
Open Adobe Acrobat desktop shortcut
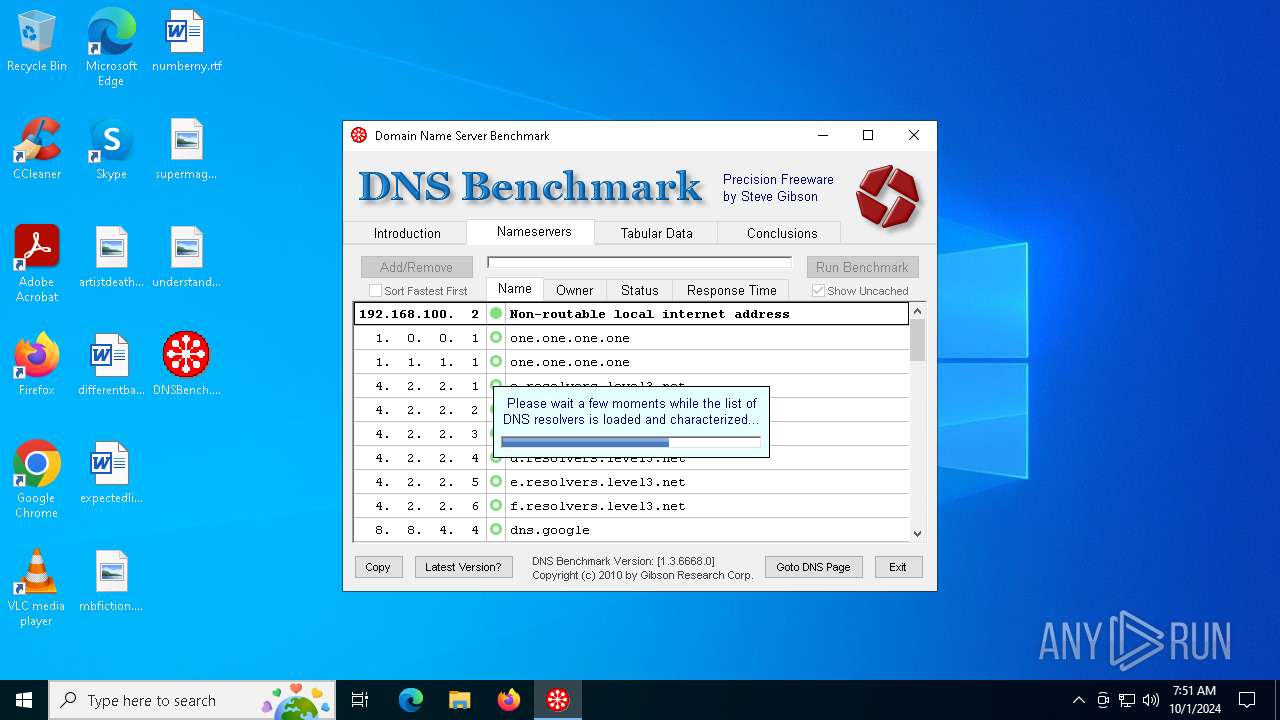[x=37, y=264]
